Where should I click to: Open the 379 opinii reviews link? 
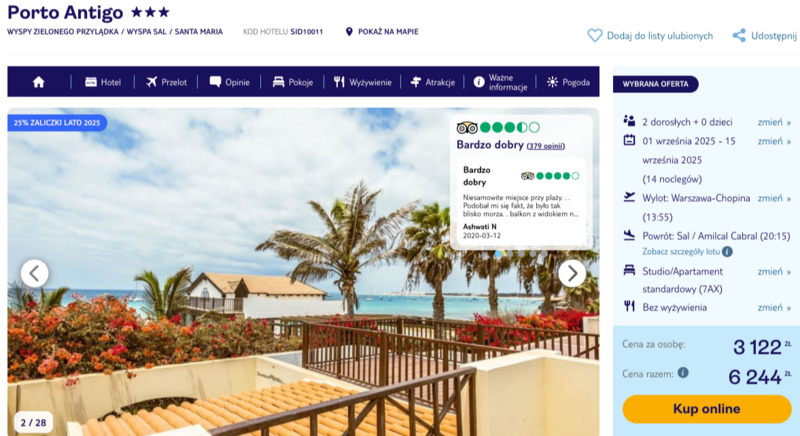coord(546,146)
